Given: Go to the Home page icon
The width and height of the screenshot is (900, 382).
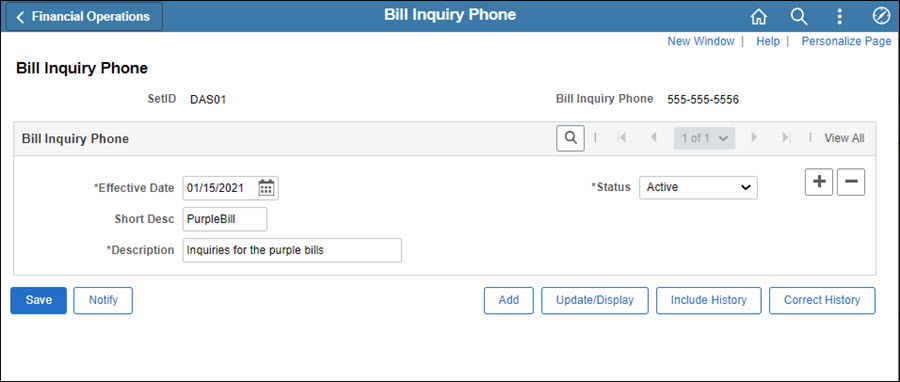Looking at the screenshot, I should click(759, 17).
